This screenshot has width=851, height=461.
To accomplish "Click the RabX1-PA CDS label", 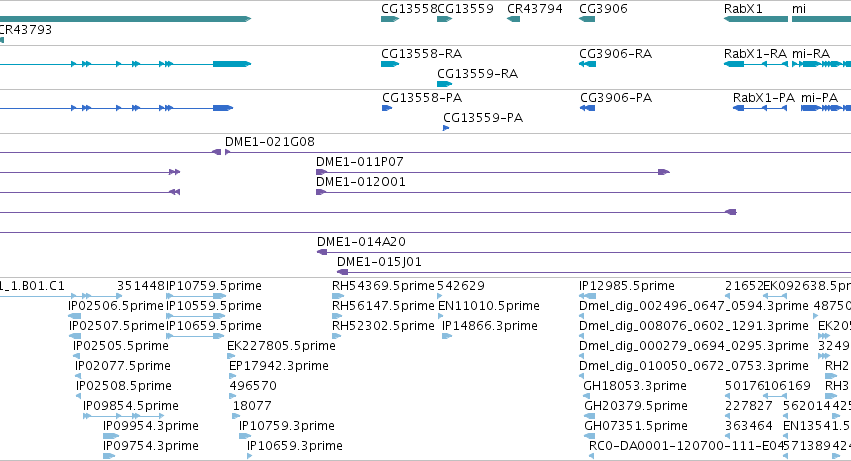I will click(764, 98).
